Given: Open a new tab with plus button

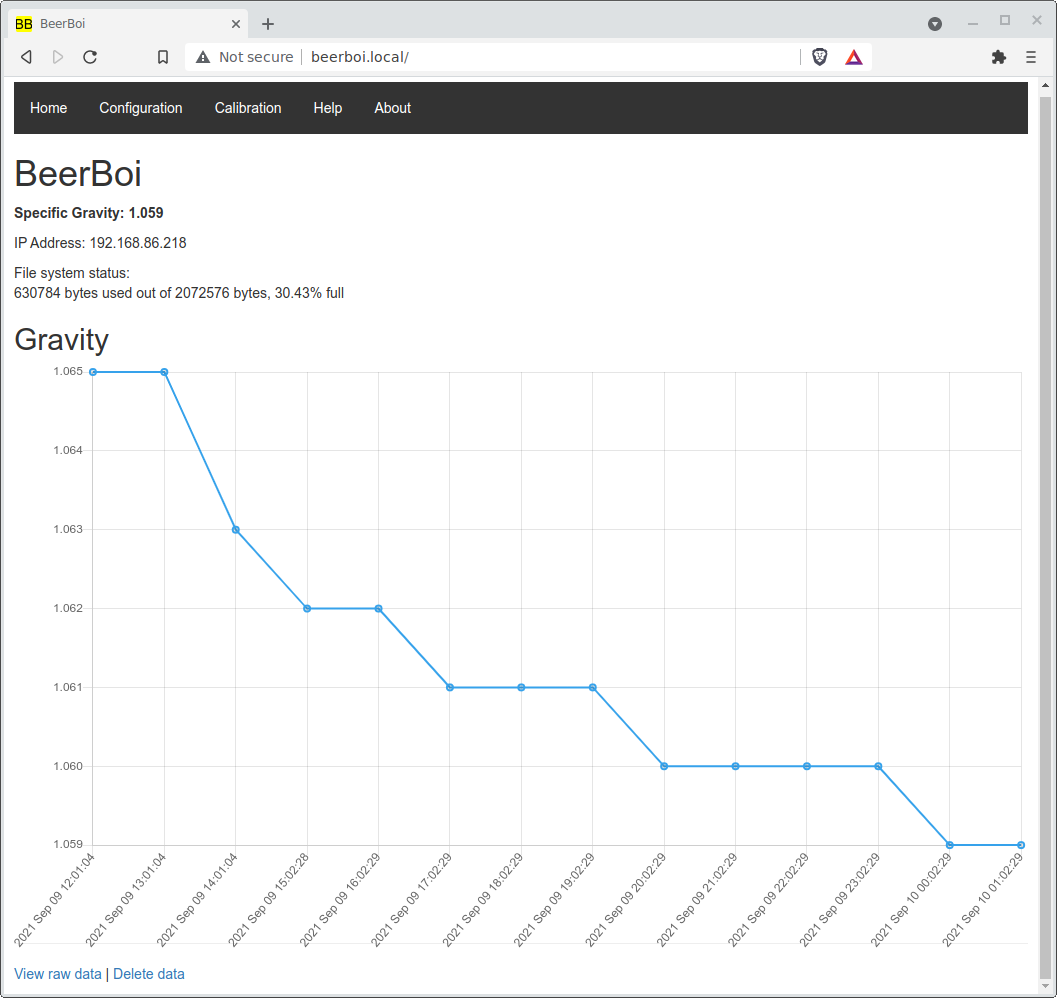Looking at the screenshot, I should coord(268,24).
